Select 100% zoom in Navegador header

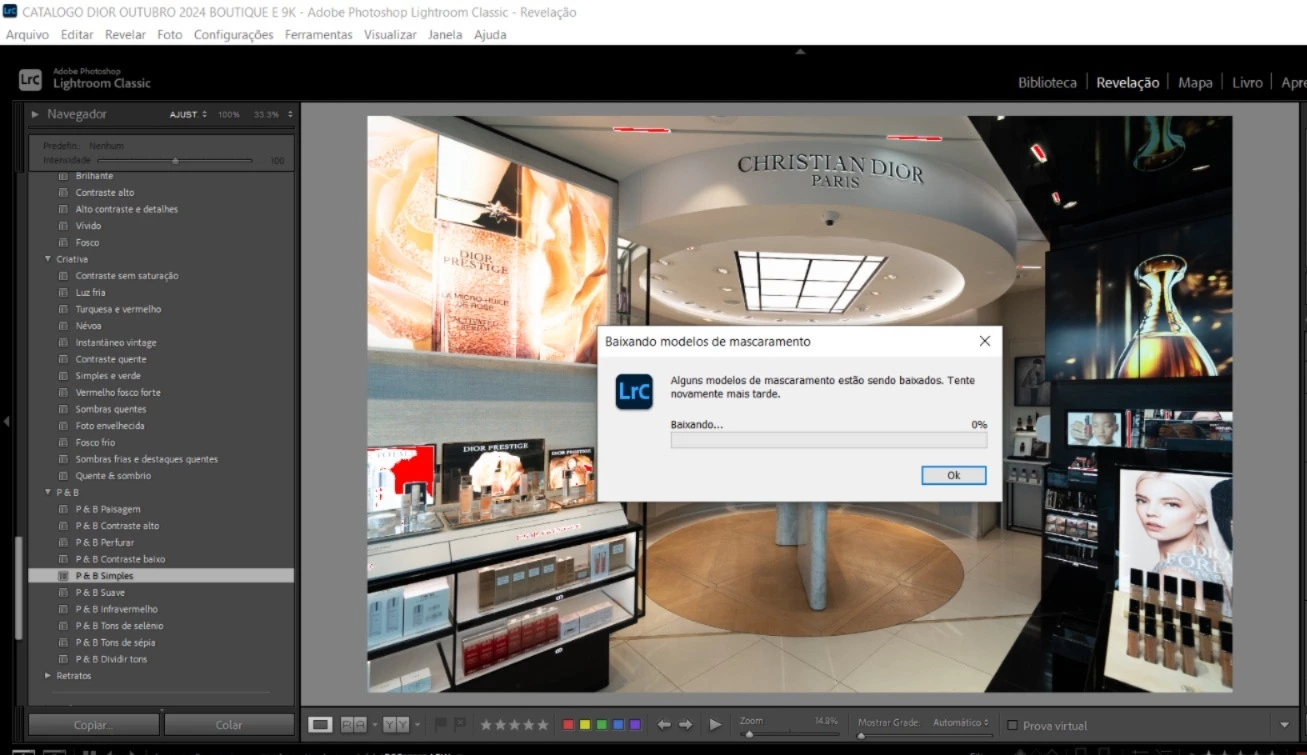tap(229, 114)
